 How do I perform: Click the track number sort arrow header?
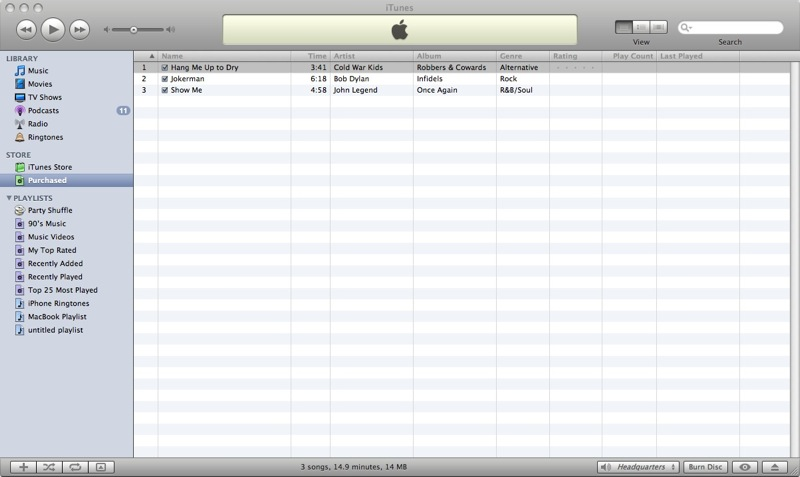point(146,56)
